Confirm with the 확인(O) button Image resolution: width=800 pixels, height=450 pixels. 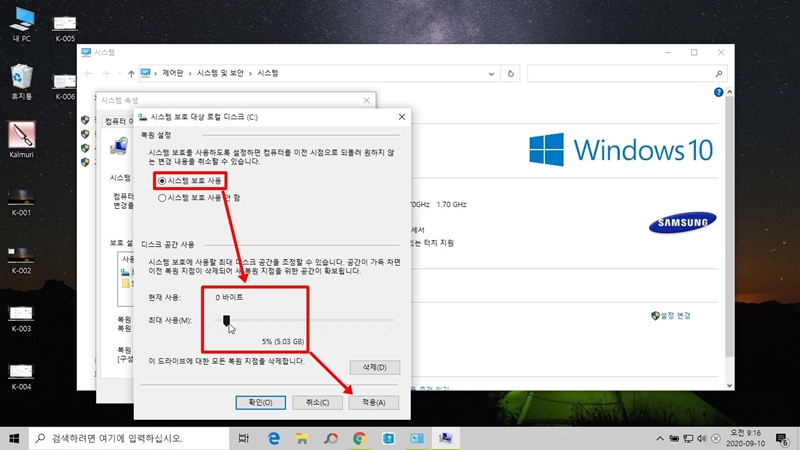point(261,403)
